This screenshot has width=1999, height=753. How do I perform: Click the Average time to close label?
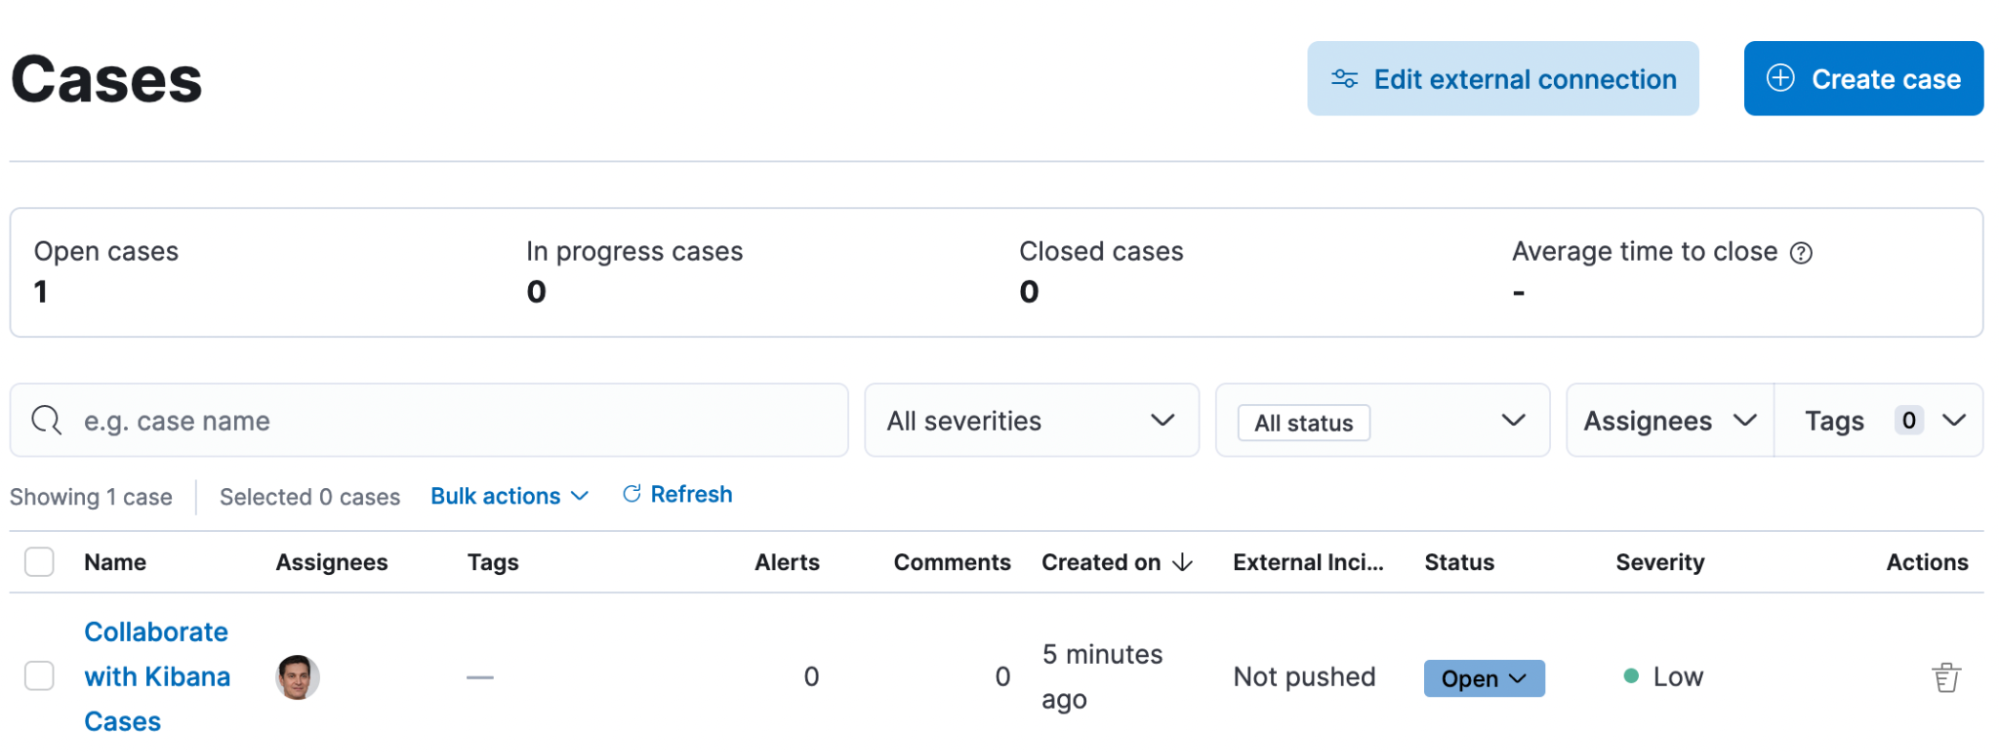[x=1644, y=251]
